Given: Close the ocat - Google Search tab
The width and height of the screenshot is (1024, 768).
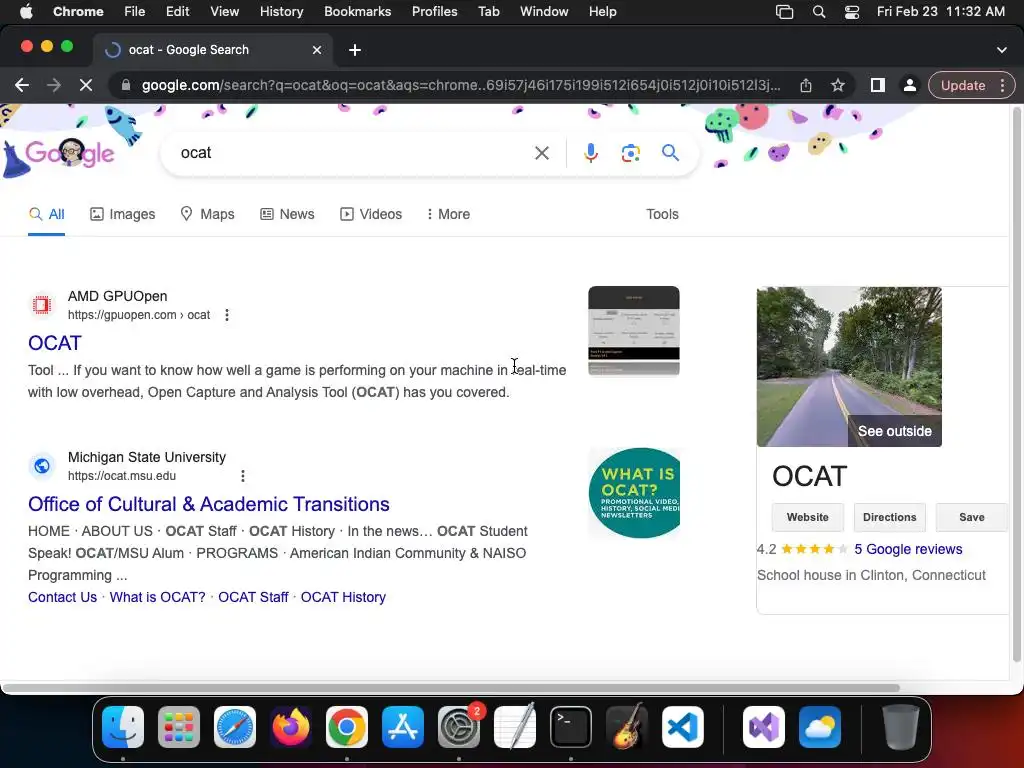Looking at the screenshot, I should [x=317, y=50].
